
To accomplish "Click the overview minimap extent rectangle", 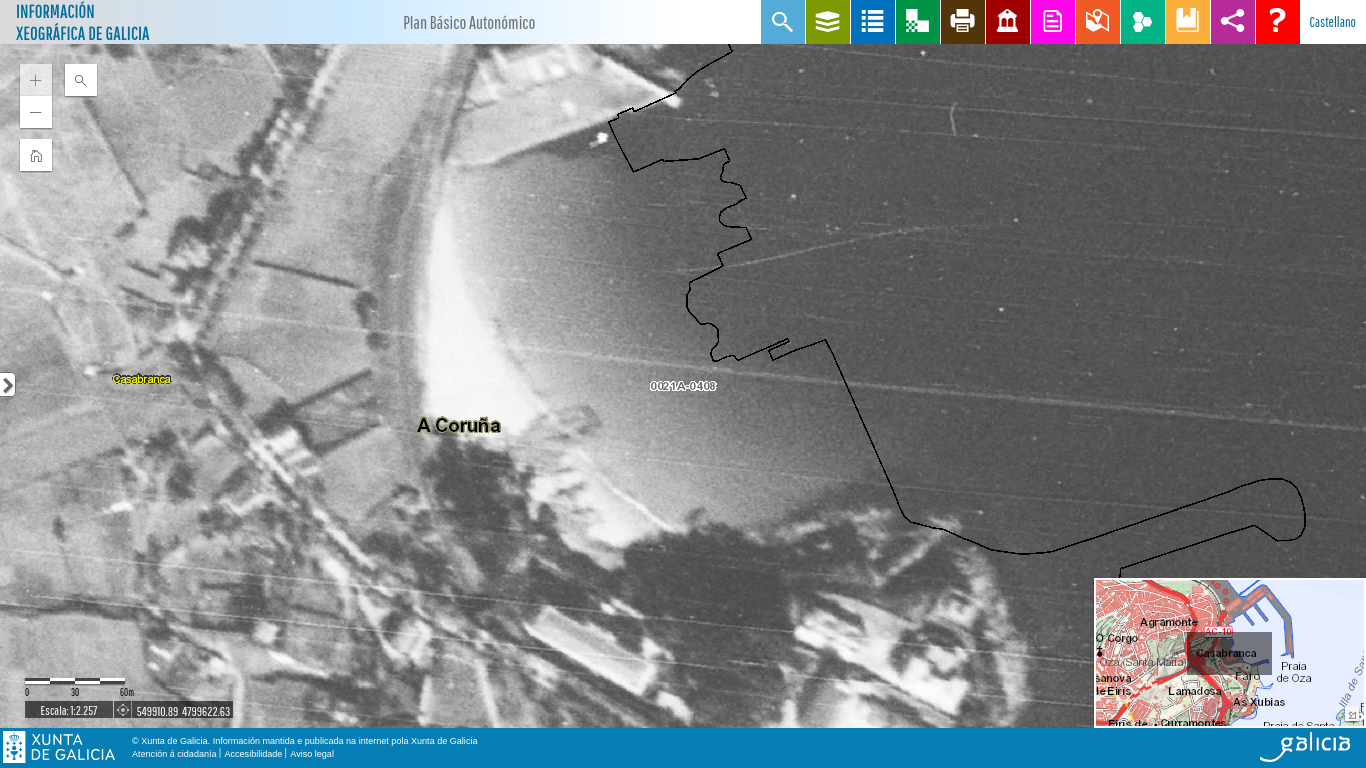I will [x=1229, y=653].
